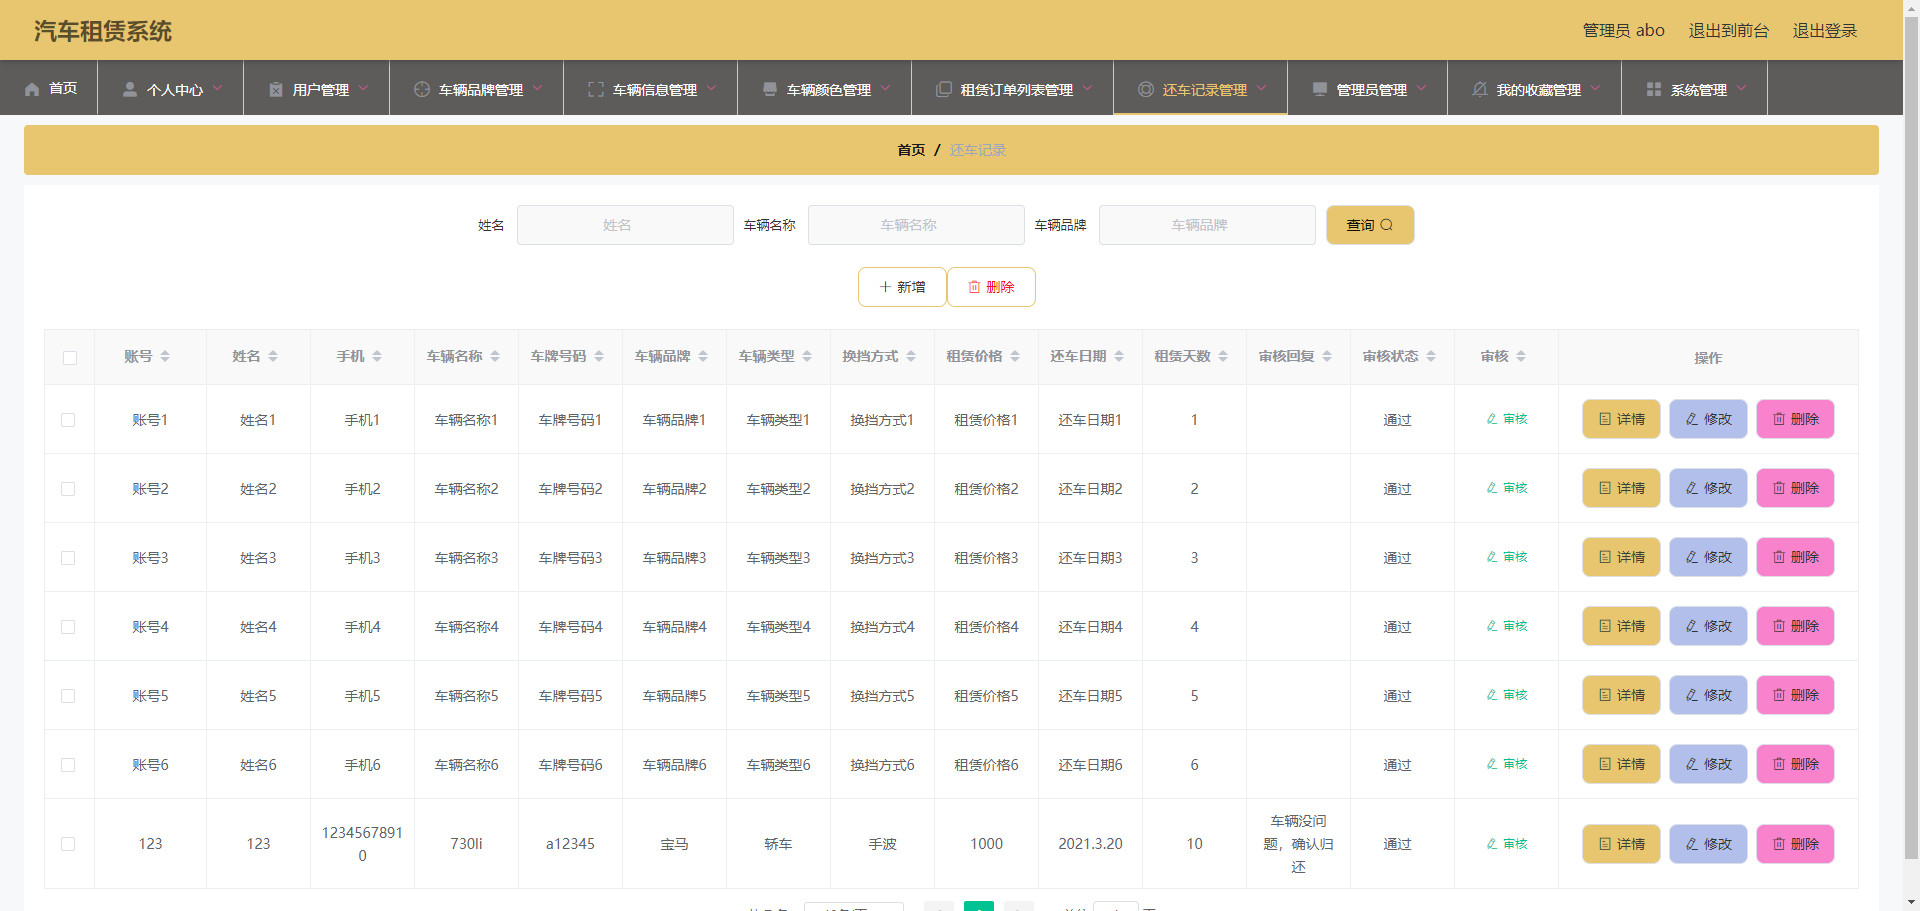Expand the 系统管理 menu chevron
This screenshot has width=1920, height=911.
[x=1741, y=88]
